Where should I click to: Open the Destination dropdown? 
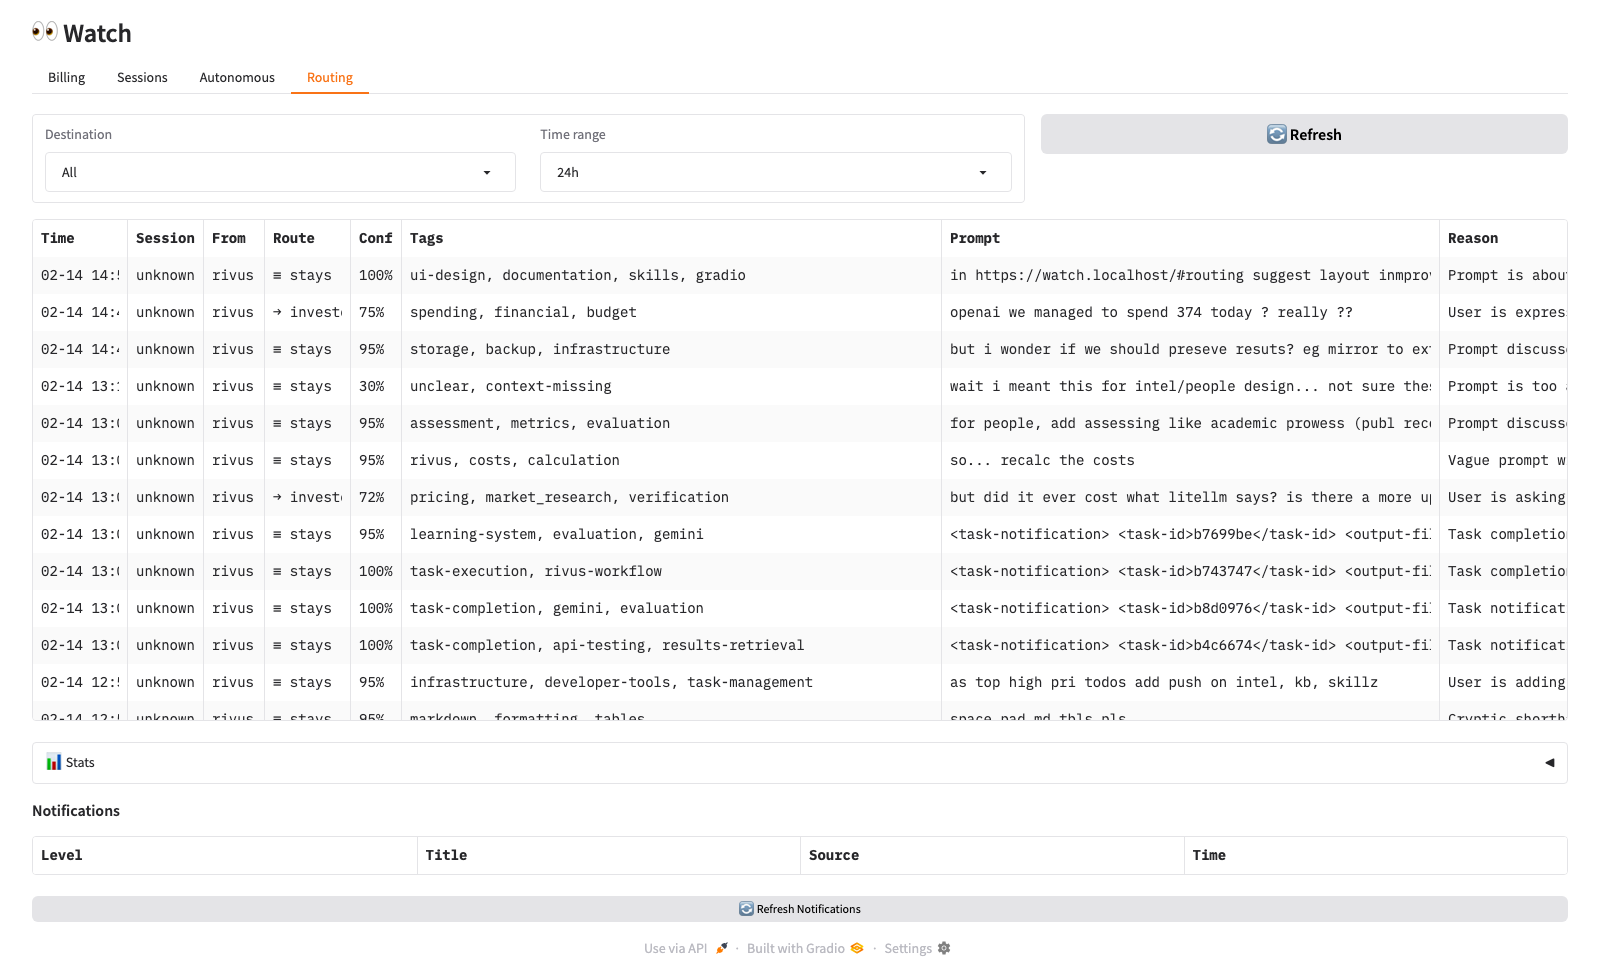(280, 172)
